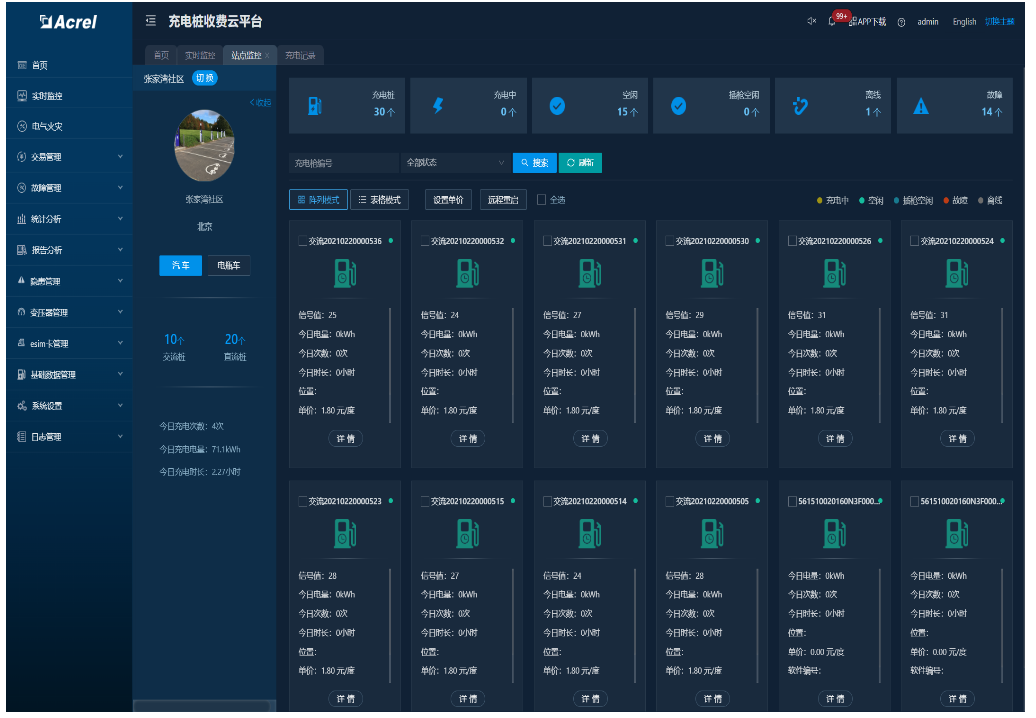
Task: Click the muted speaker icon in header
Action: click(x=811, y=21)
